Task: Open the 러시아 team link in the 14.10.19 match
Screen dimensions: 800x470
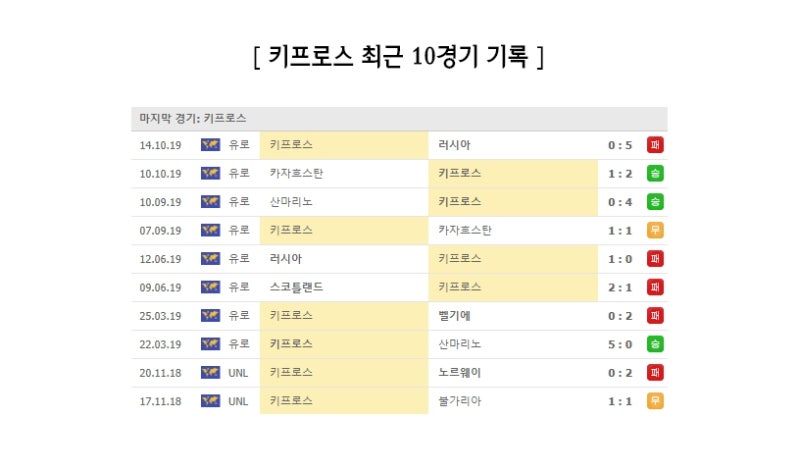Action: coord(454,145)
